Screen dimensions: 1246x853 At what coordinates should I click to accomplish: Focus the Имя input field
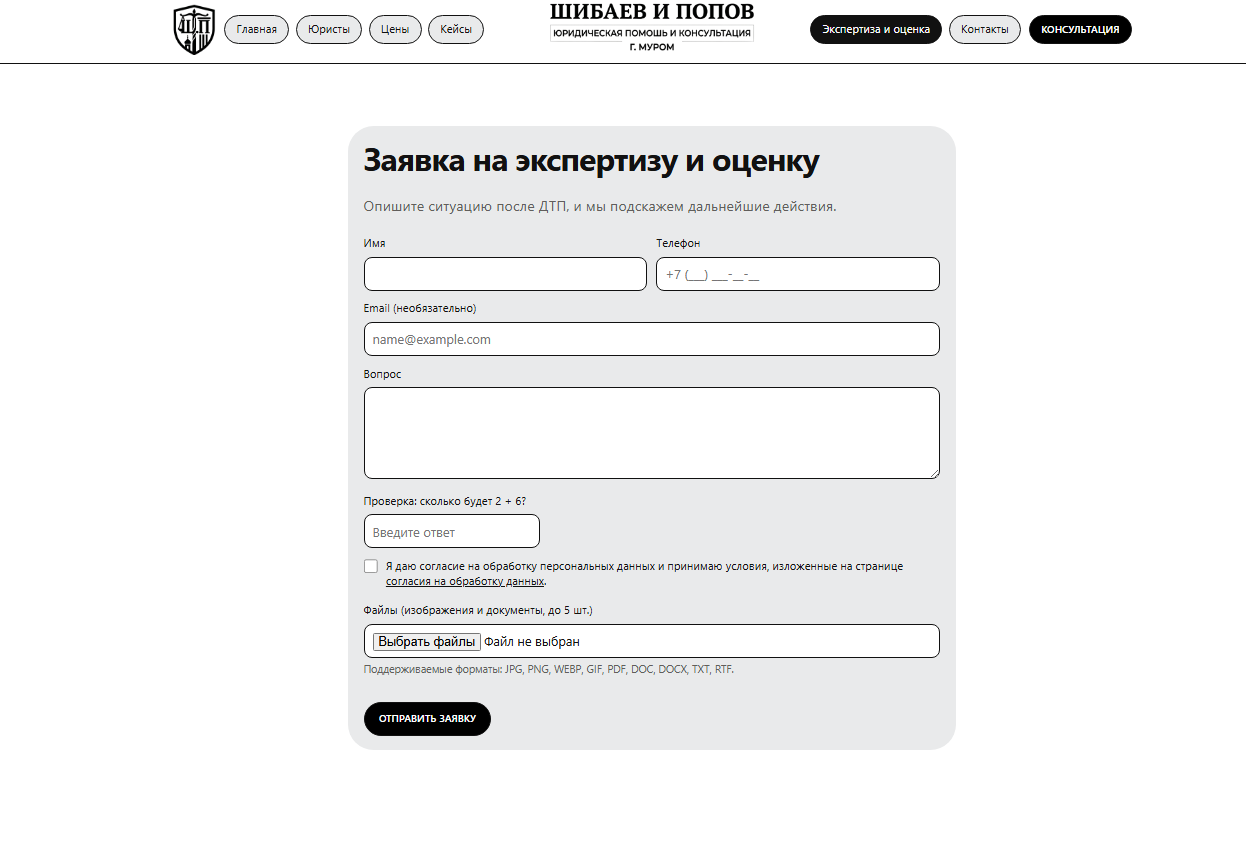[x=505, y=274]
